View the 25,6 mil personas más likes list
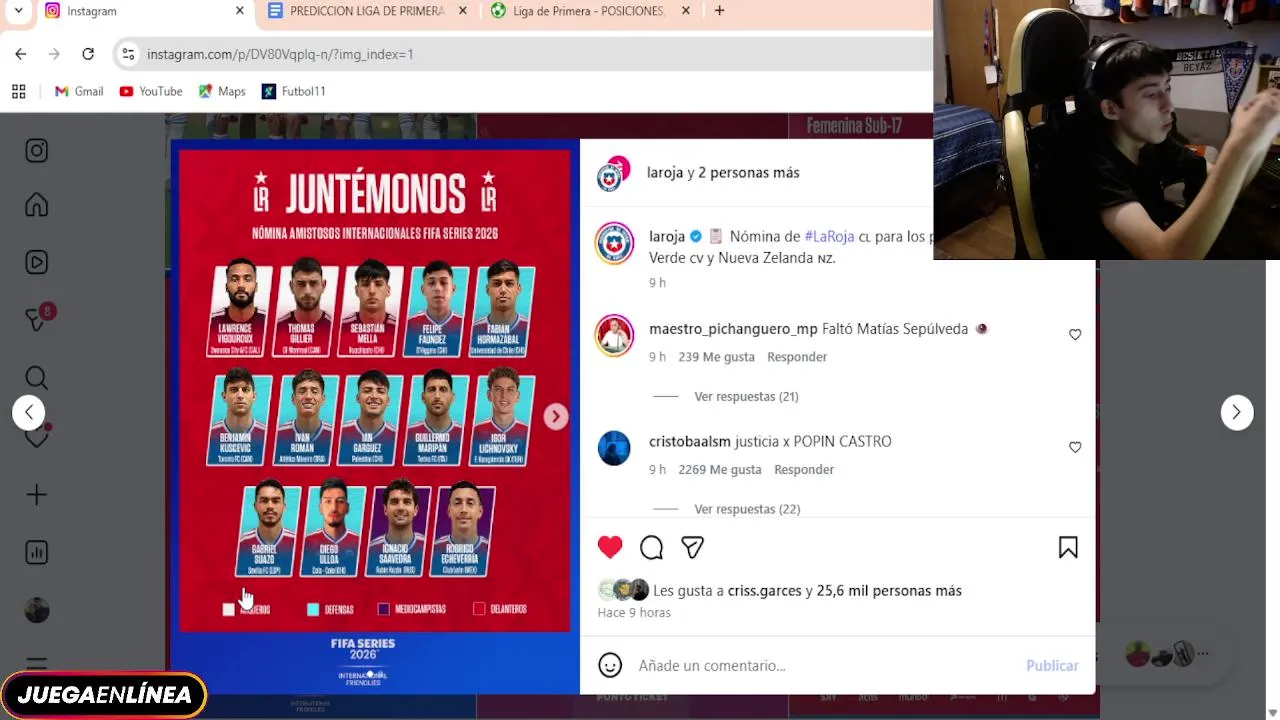The image size is (1280, 720). 889,591
